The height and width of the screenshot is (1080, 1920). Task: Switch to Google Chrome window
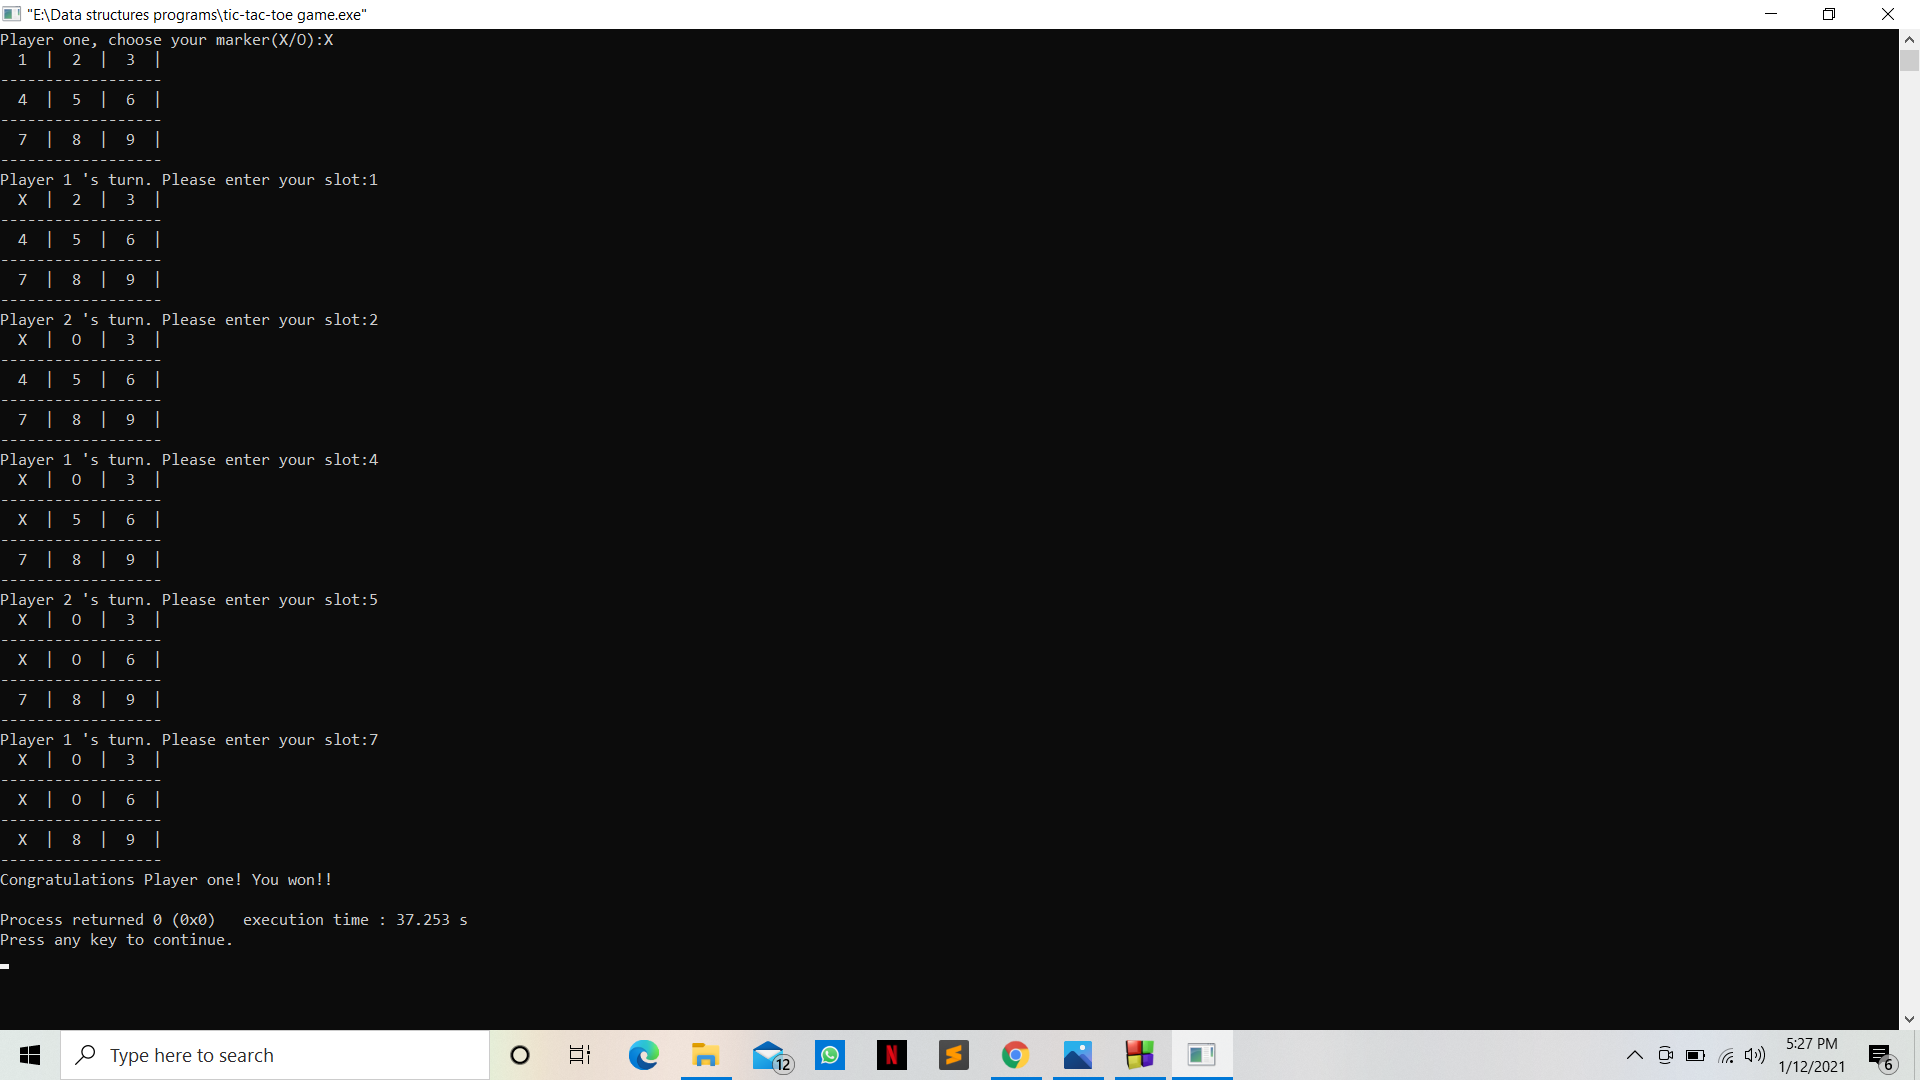coord(1015,1055)
